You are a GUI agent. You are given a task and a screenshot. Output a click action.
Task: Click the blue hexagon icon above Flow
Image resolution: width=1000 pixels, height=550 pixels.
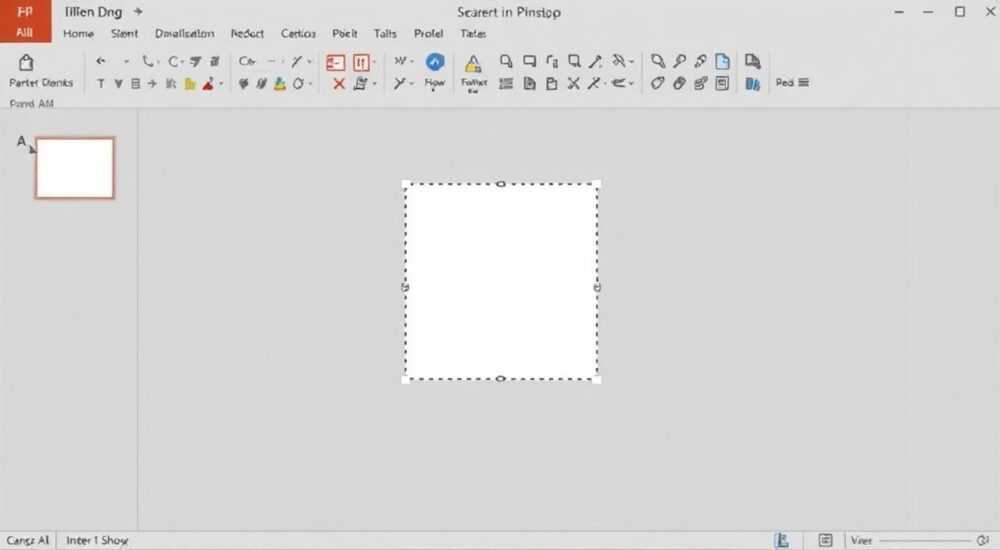point(435,62)
